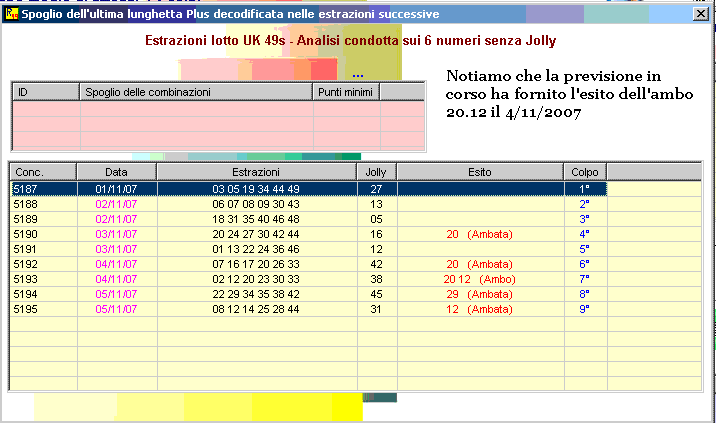The width and height of the screenshot is (716, 423).
Task: Click date 03/11/07 in row 5190
Action: pos(116,234)
